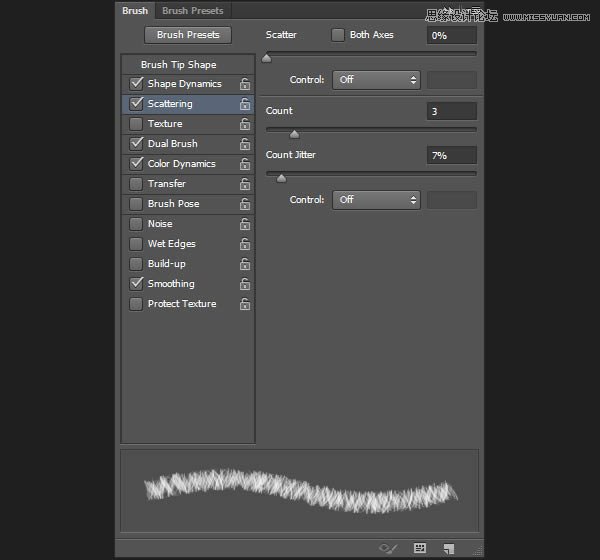Enable the Noise checkbox
This screenshot has width=600, height=560.
[x=136, y=224]
